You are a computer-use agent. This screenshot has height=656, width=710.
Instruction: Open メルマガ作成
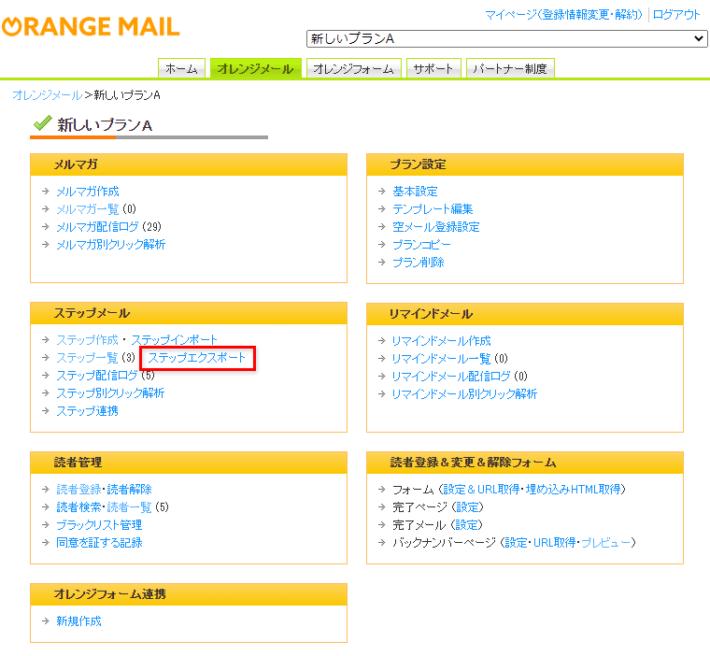[88, 192]
